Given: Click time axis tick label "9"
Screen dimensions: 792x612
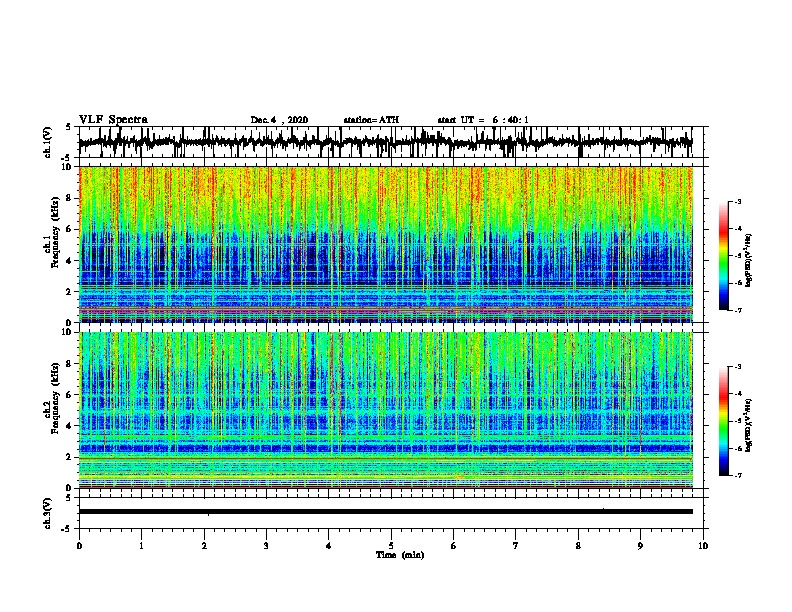Looking at the screenshot, I should coord(640,546).
